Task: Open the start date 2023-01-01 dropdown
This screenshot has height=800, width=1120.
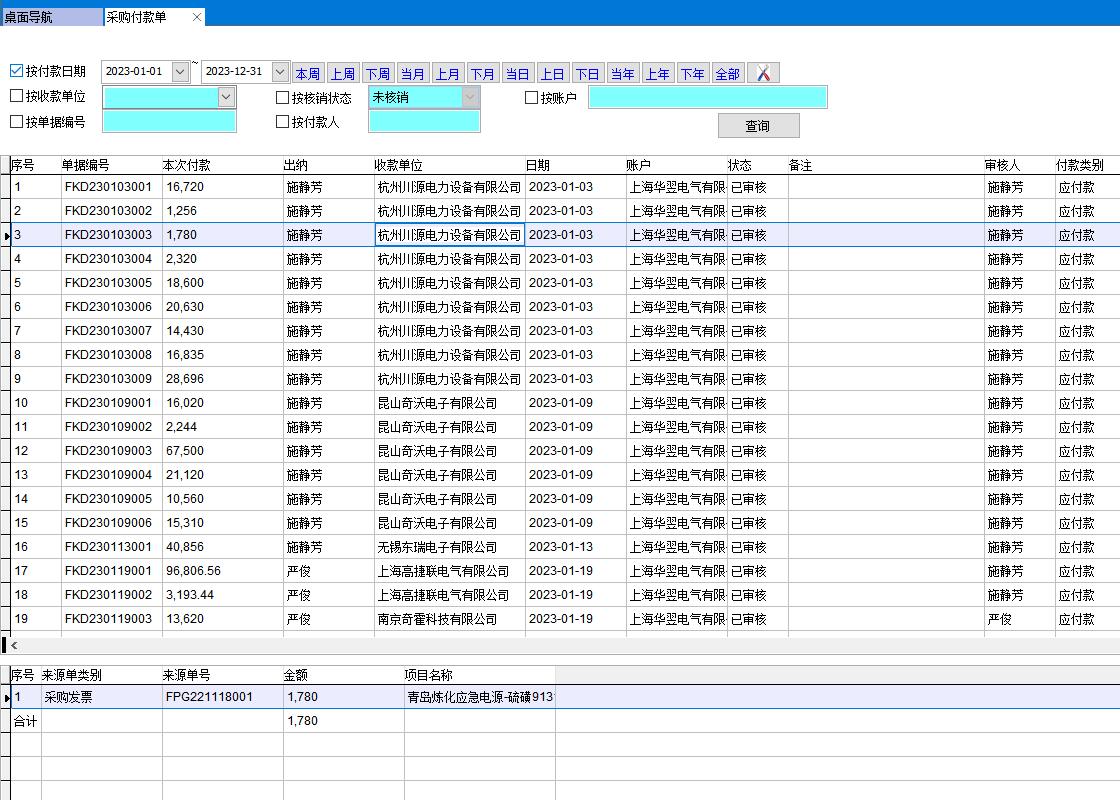Action: 180,72
